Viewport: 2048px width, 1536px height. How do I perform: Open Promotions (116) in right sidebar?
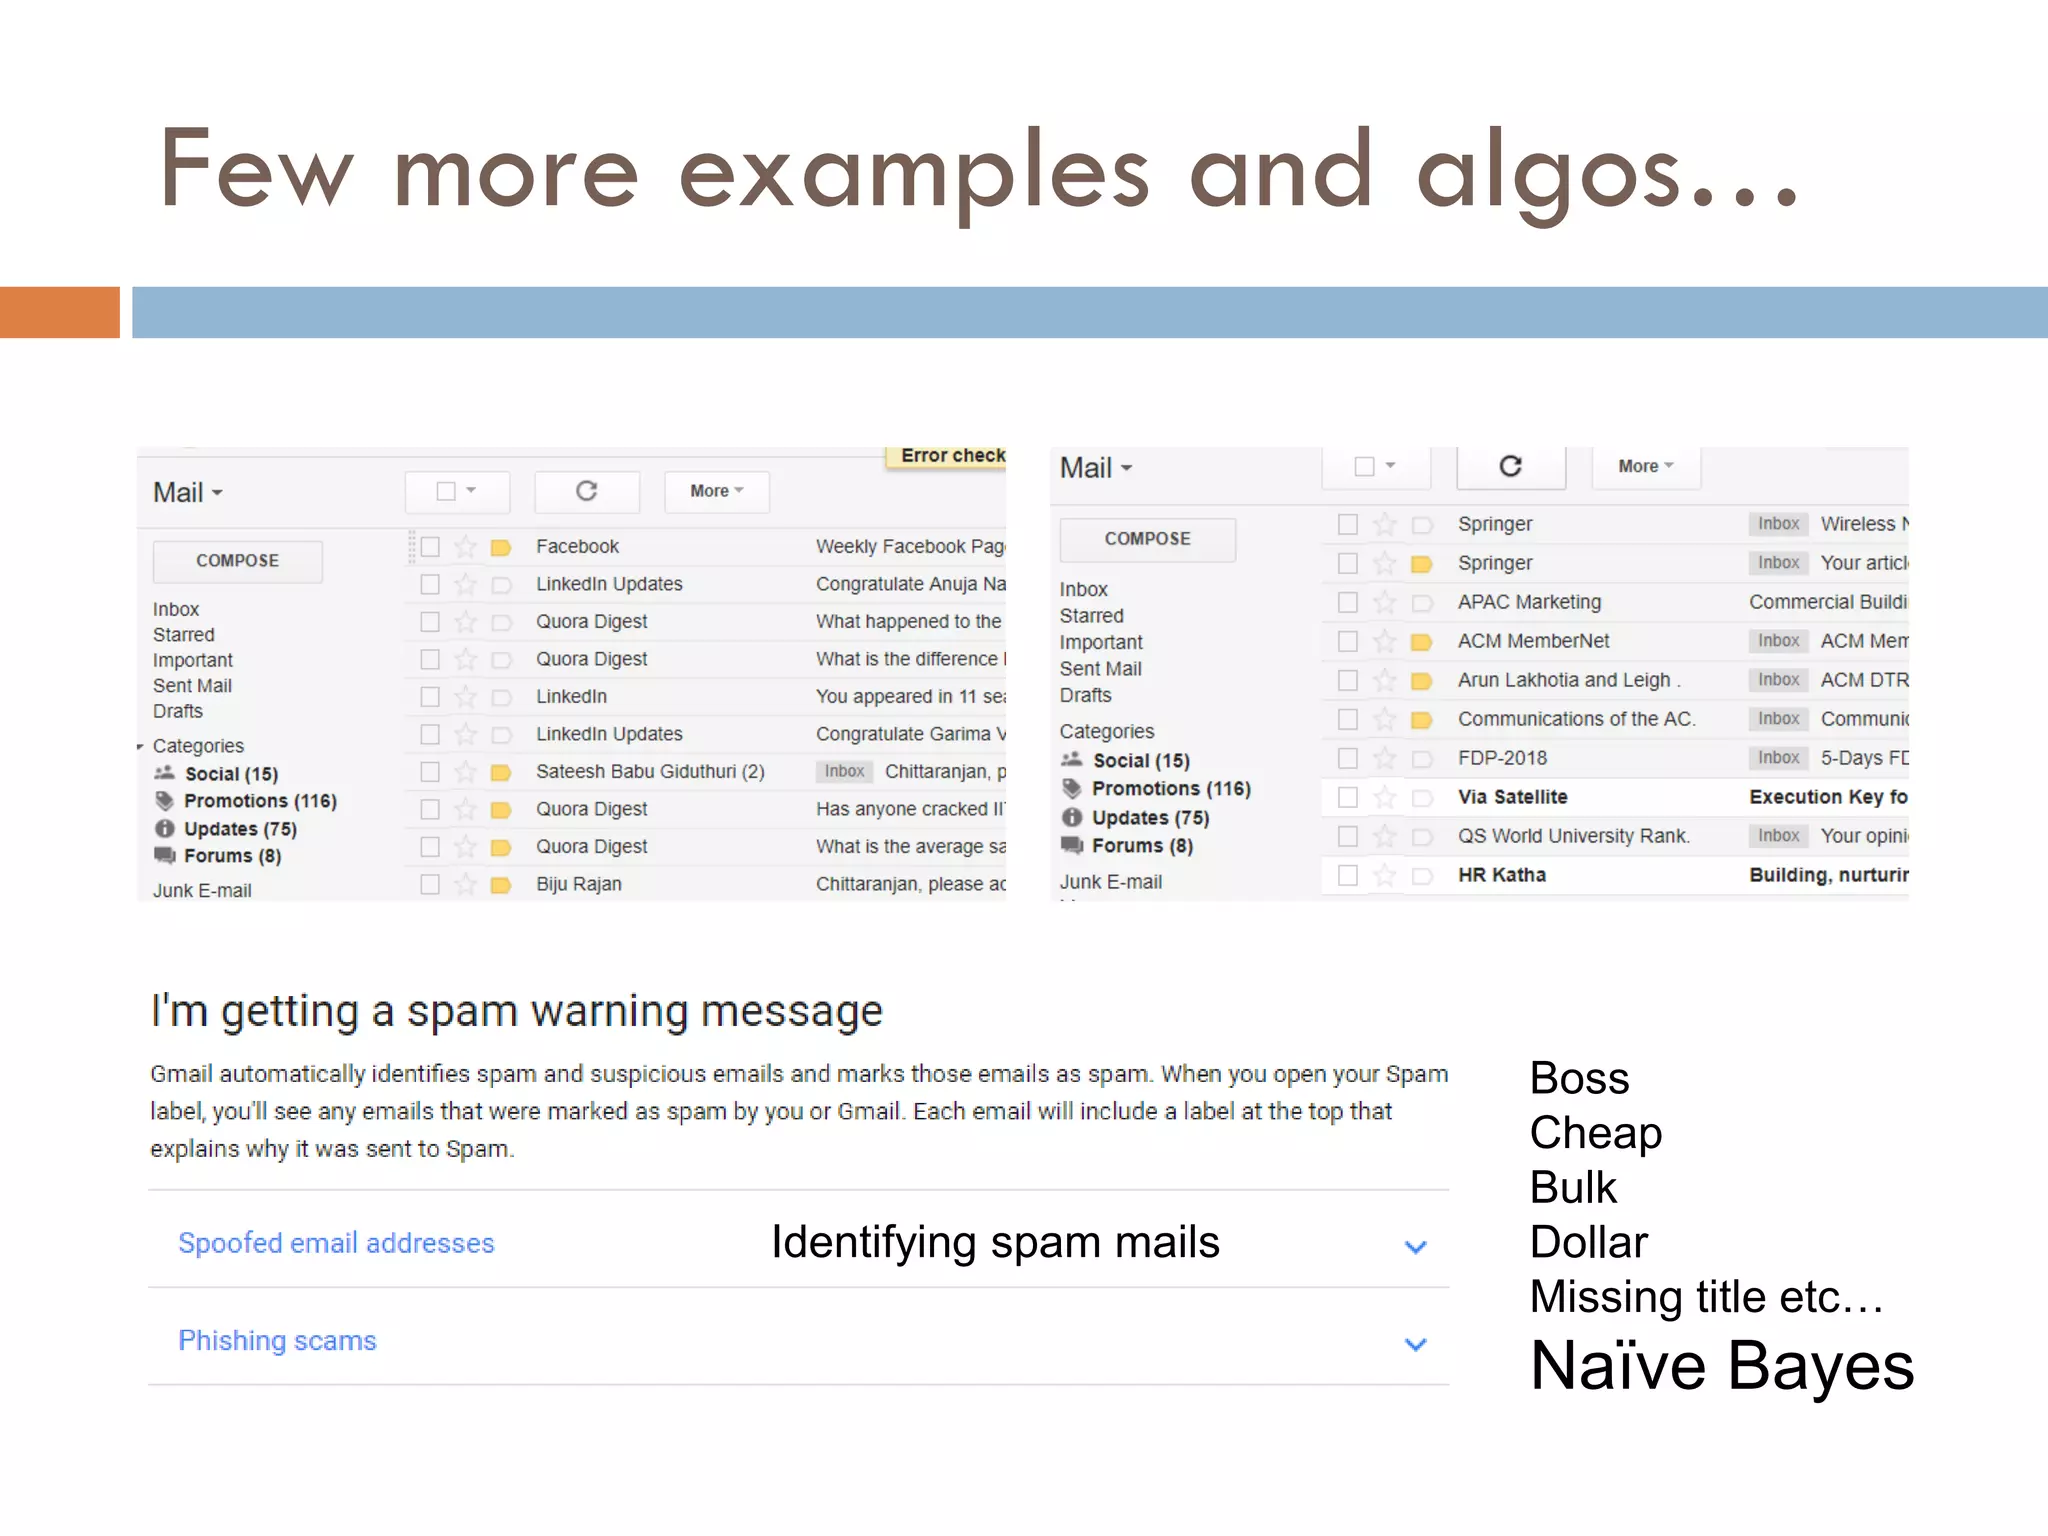1171,789
